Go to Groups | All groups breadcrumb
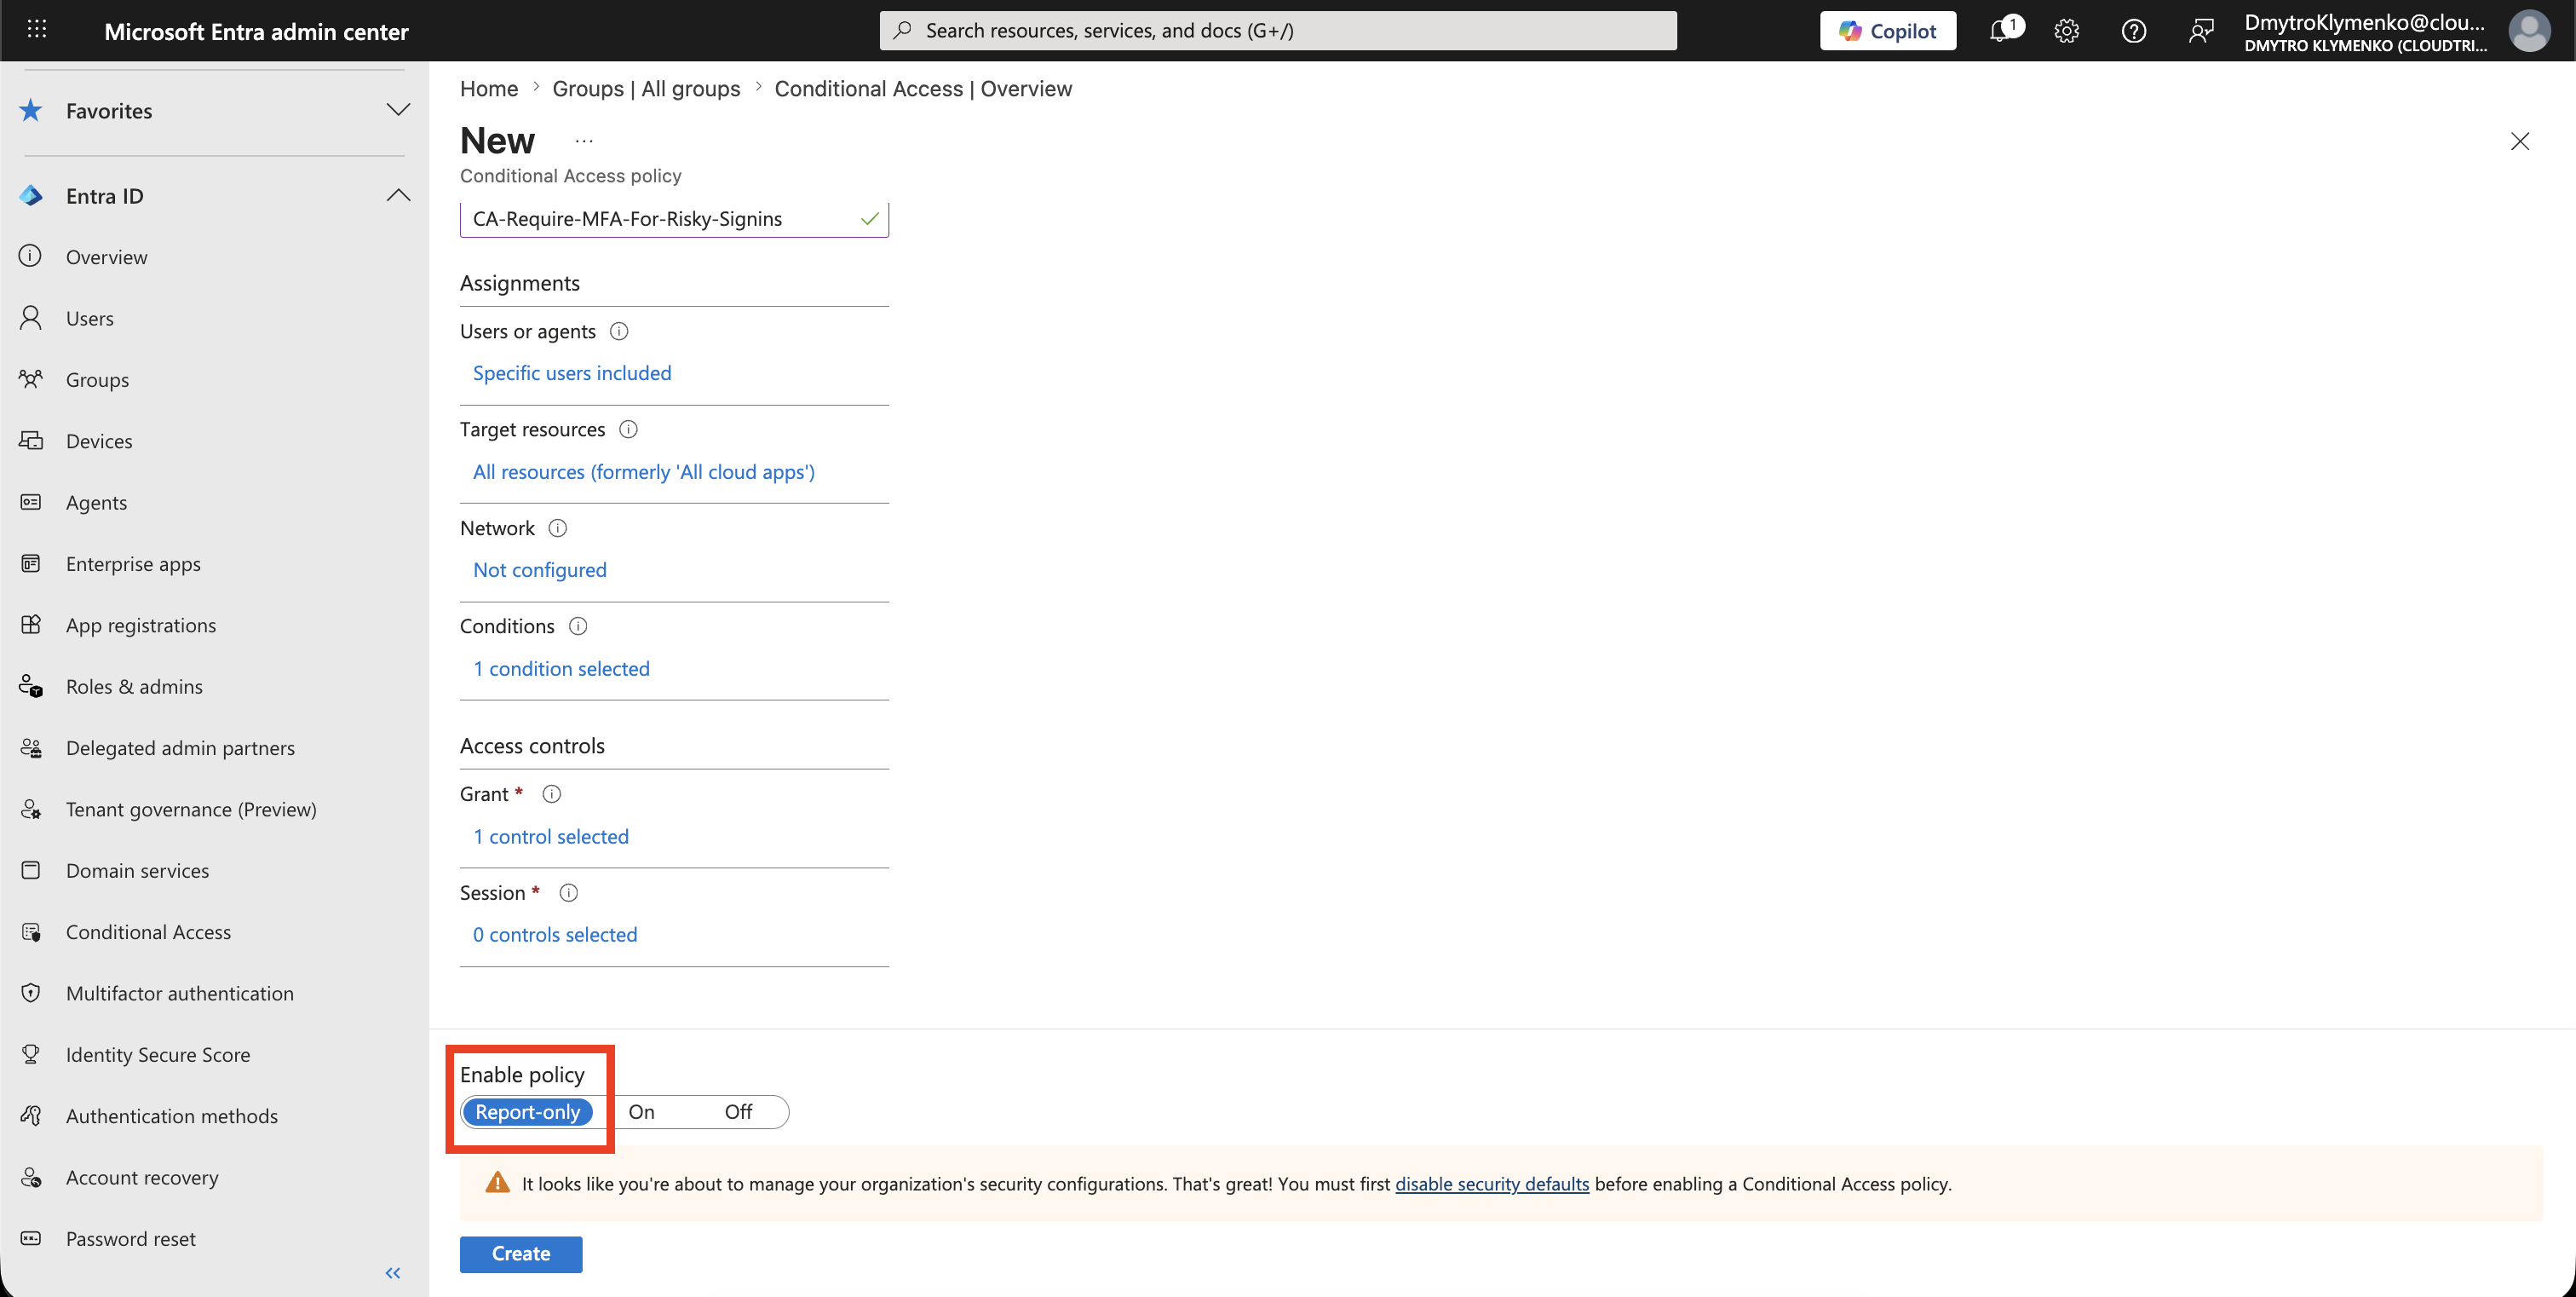The image size is (2576, 1297). (x=646, y=88)
